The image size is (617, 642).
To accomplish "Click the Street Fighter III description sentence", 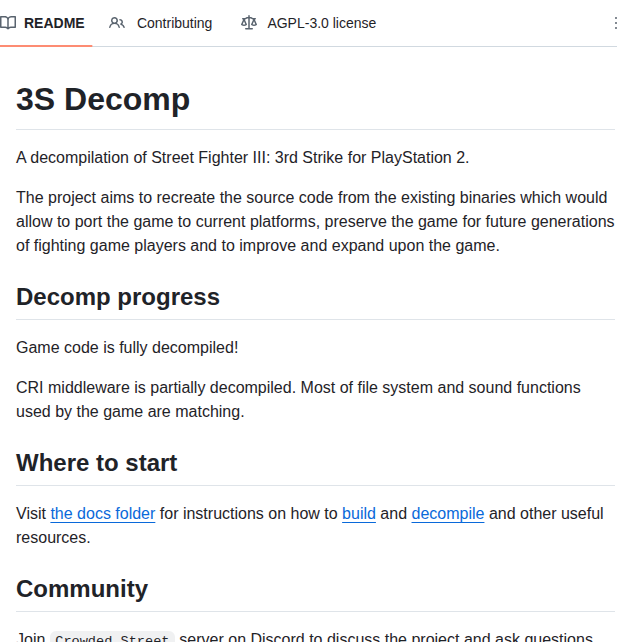I will [x=242, y=158].
